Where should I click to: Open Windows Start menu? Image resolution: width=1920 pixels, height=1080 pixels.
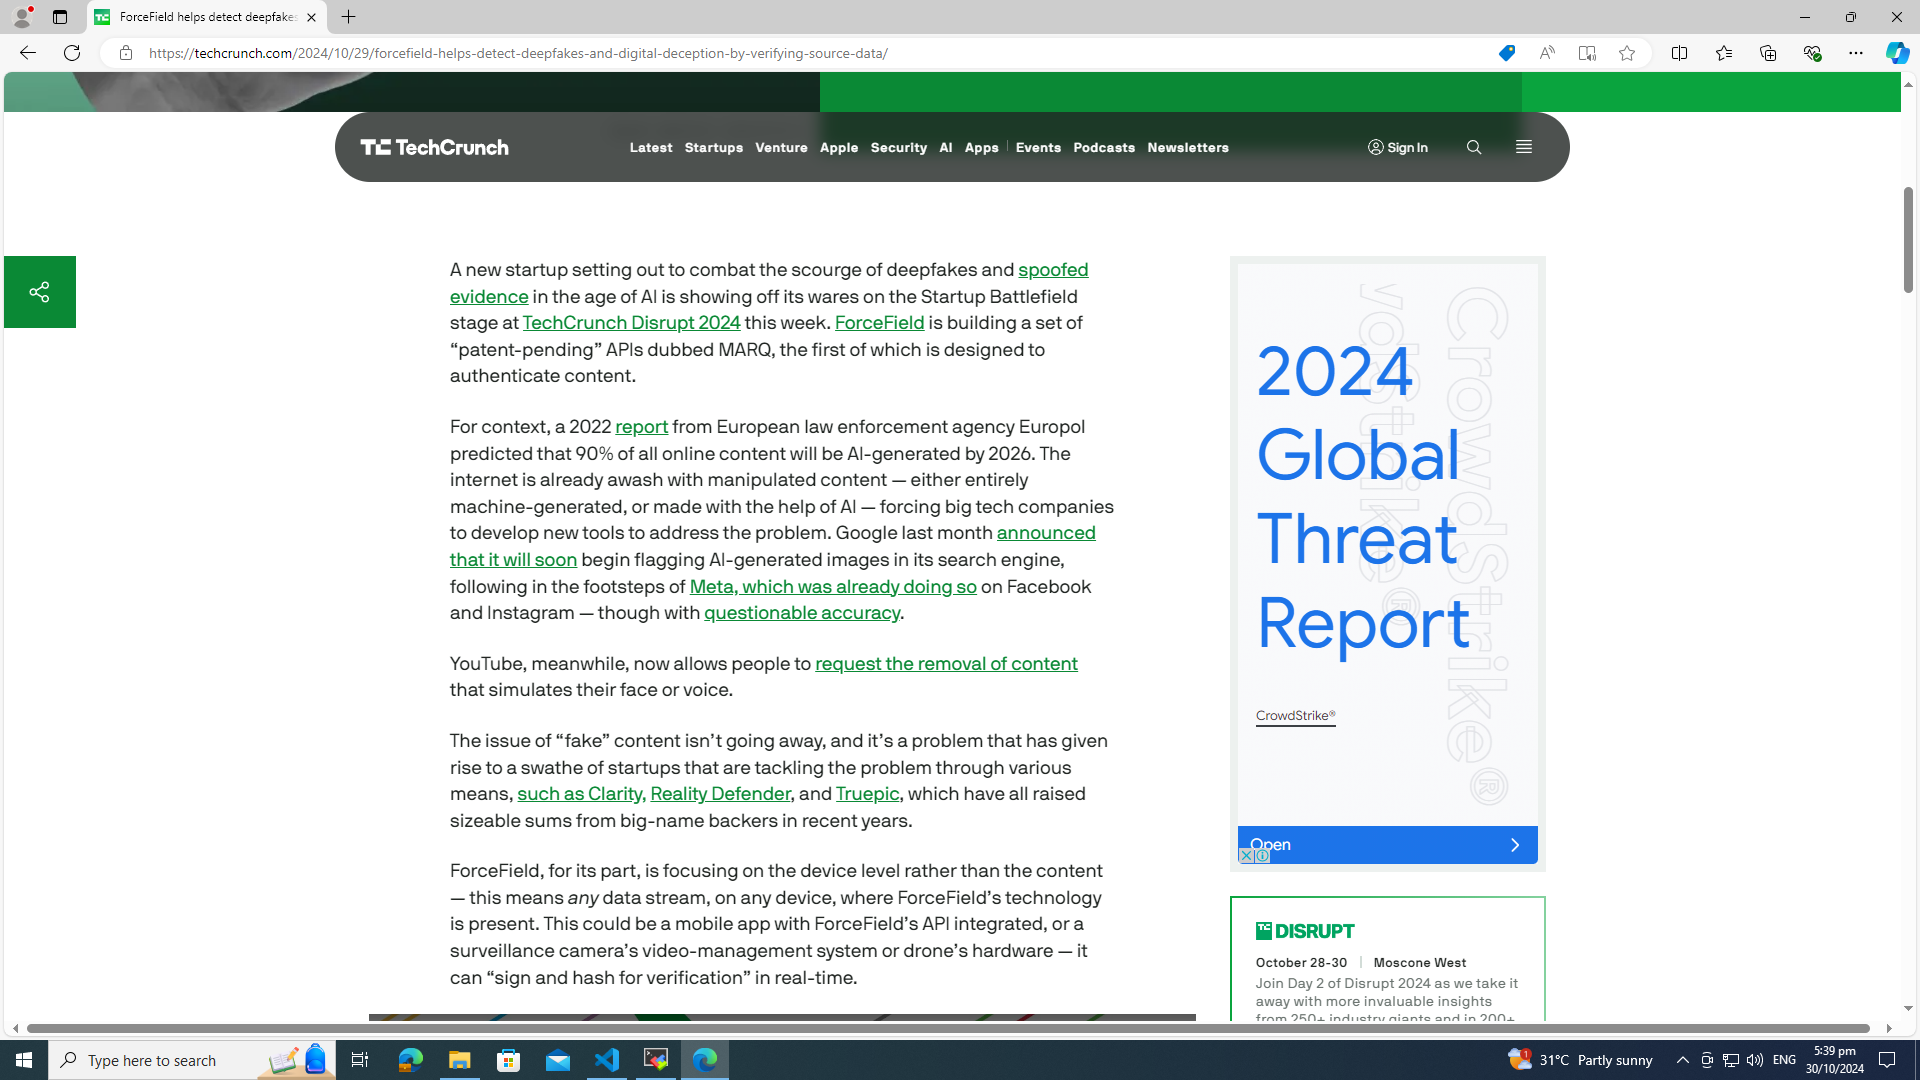click(24, 1060)
